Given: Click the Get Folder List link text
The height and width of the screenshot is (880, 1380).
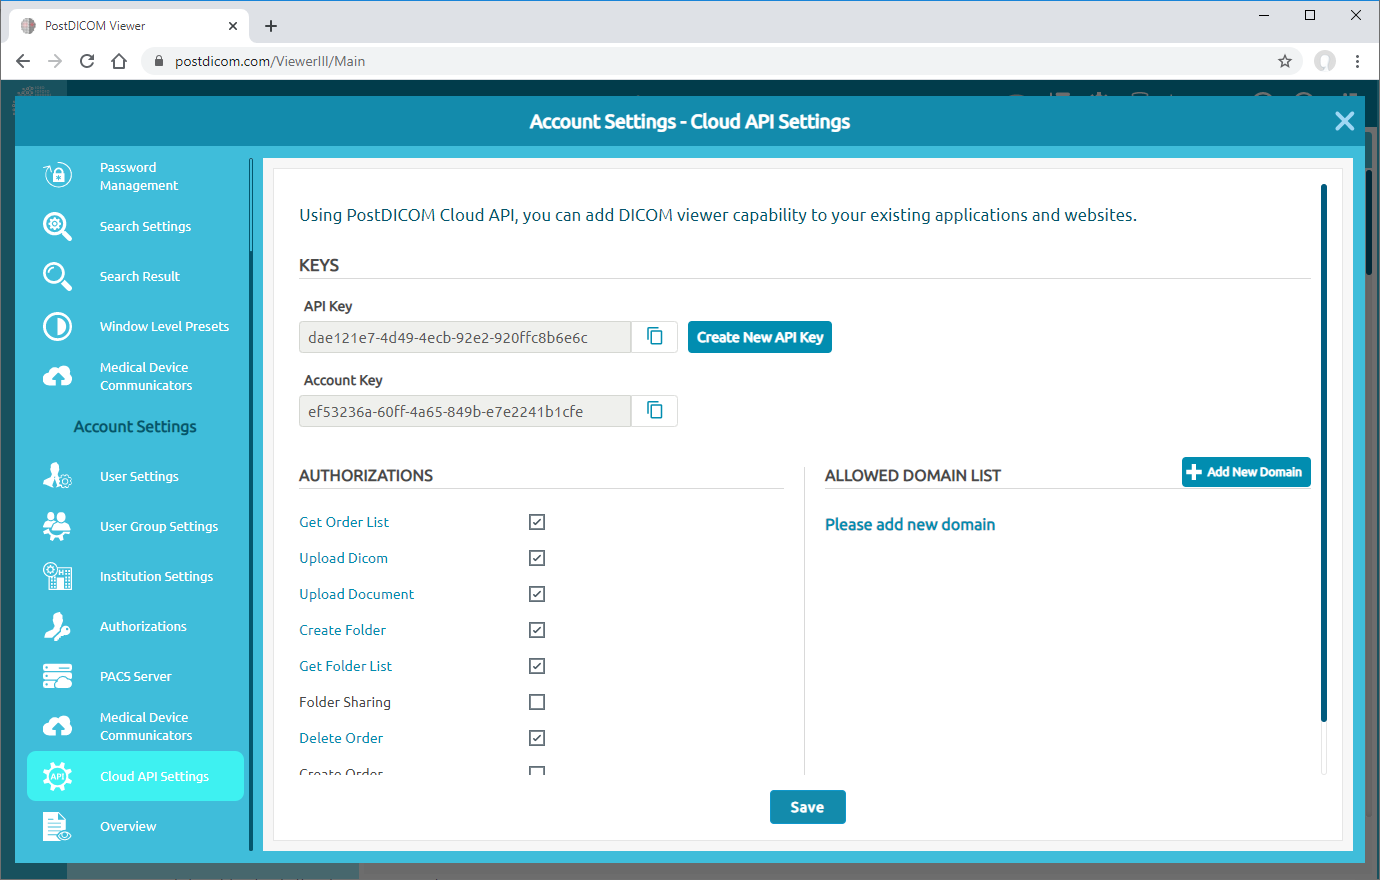Looking at the screenshot, I should (345, 666).
